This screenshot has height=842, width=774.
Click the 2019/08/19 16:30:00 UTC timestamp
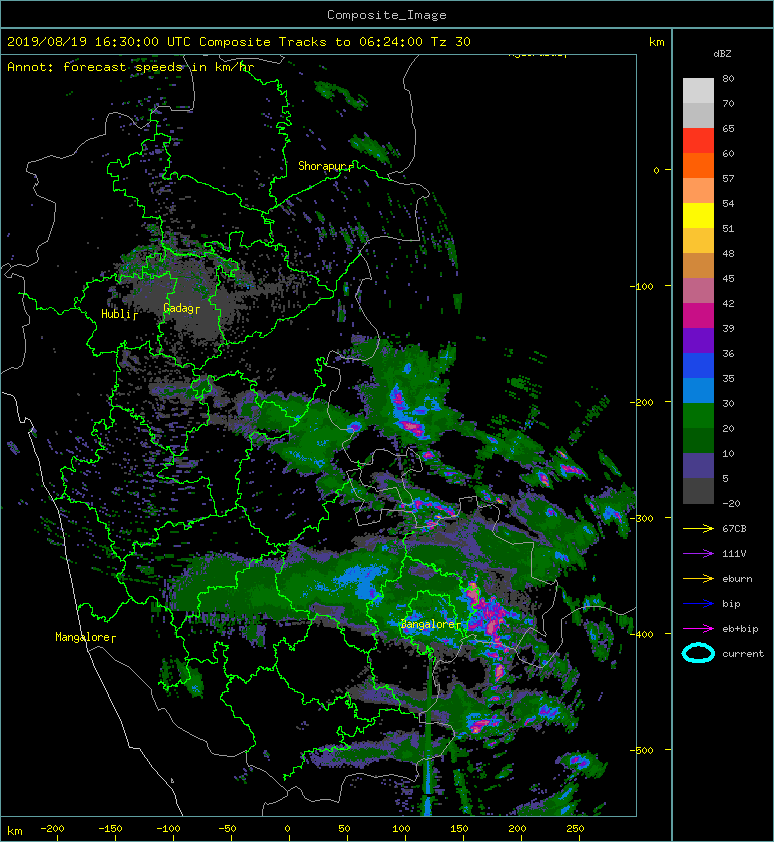(99, 42)
